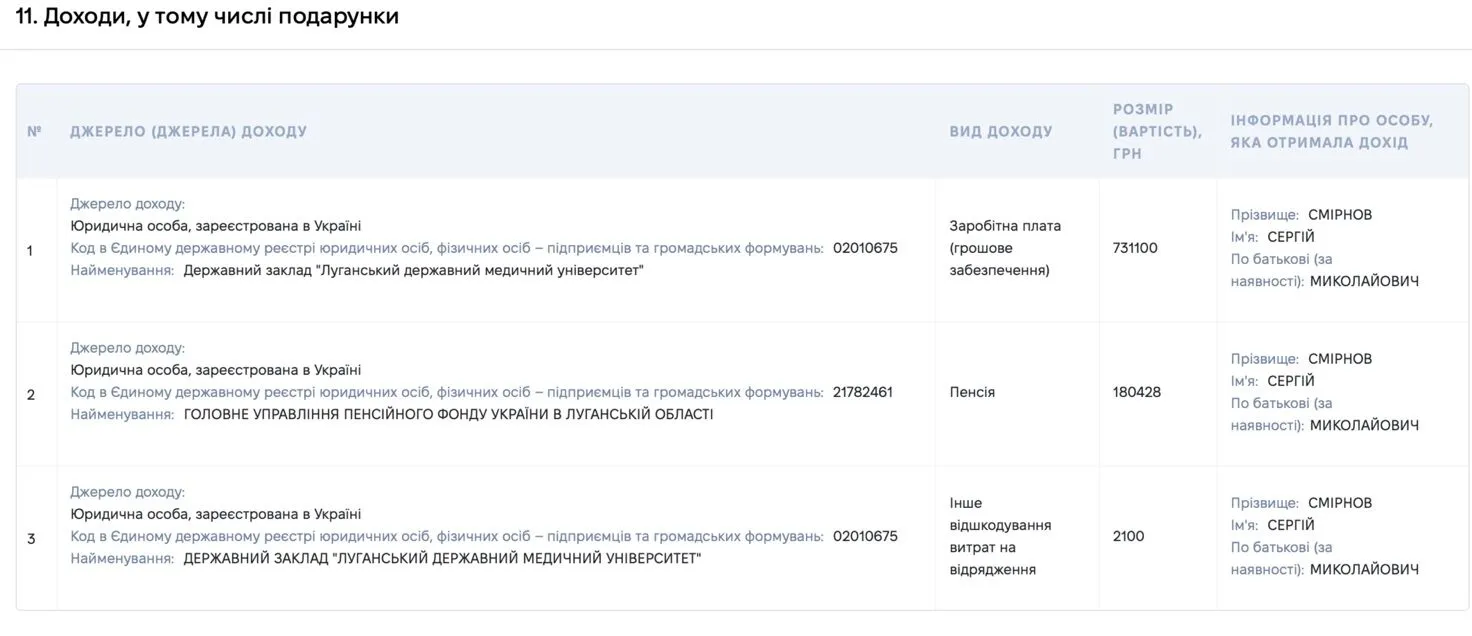Click "Джерело доходу:" label in row 2

pyautogui.click(x=128, y=348)
